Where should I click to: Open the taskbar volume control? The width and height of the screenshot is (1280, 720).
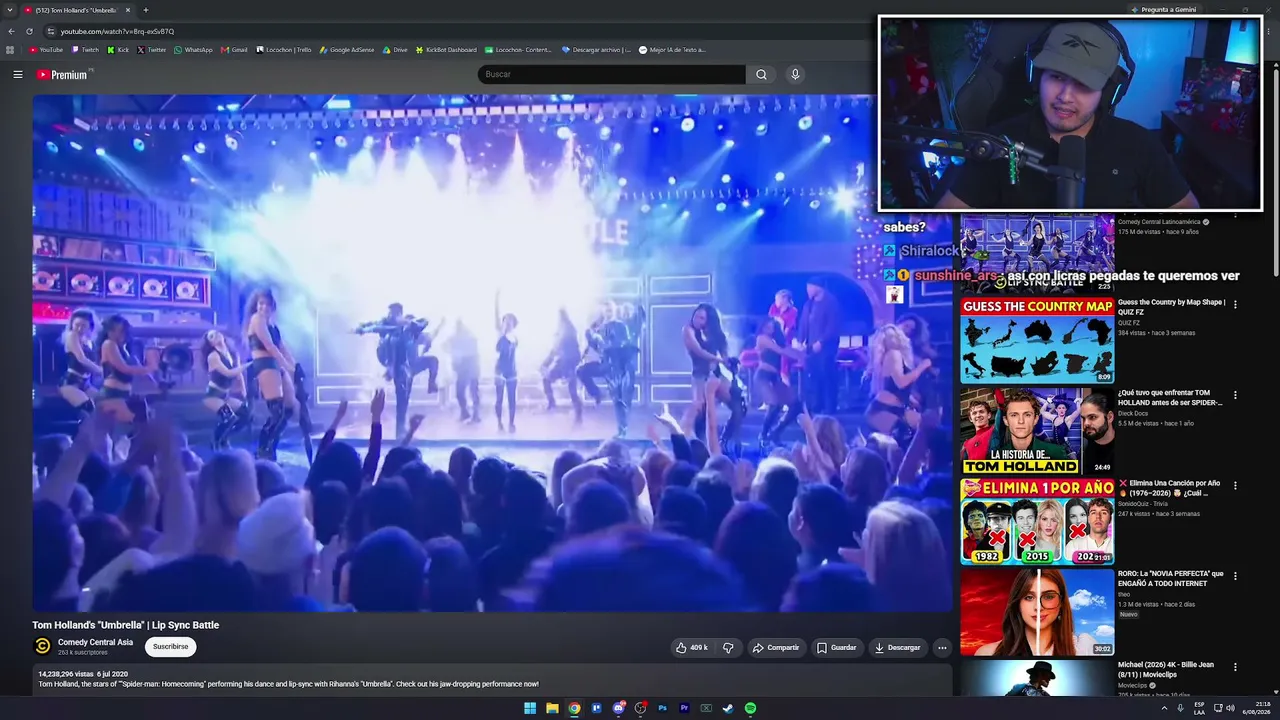click(x=1230, y=708)
